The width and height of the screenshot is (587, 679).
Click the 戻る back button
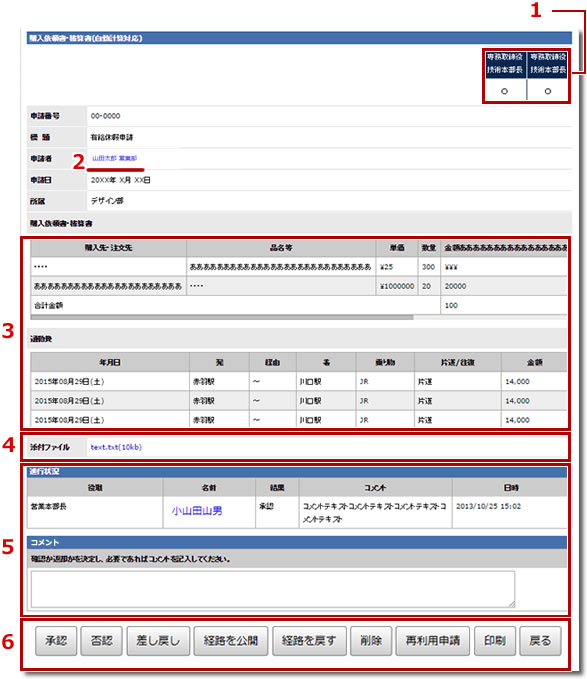(x=540, y=640)
